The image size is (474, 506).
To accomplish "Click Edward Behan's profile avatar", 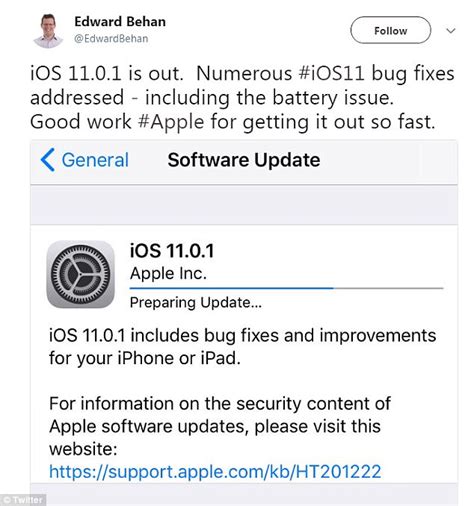I will pos(48,31).
